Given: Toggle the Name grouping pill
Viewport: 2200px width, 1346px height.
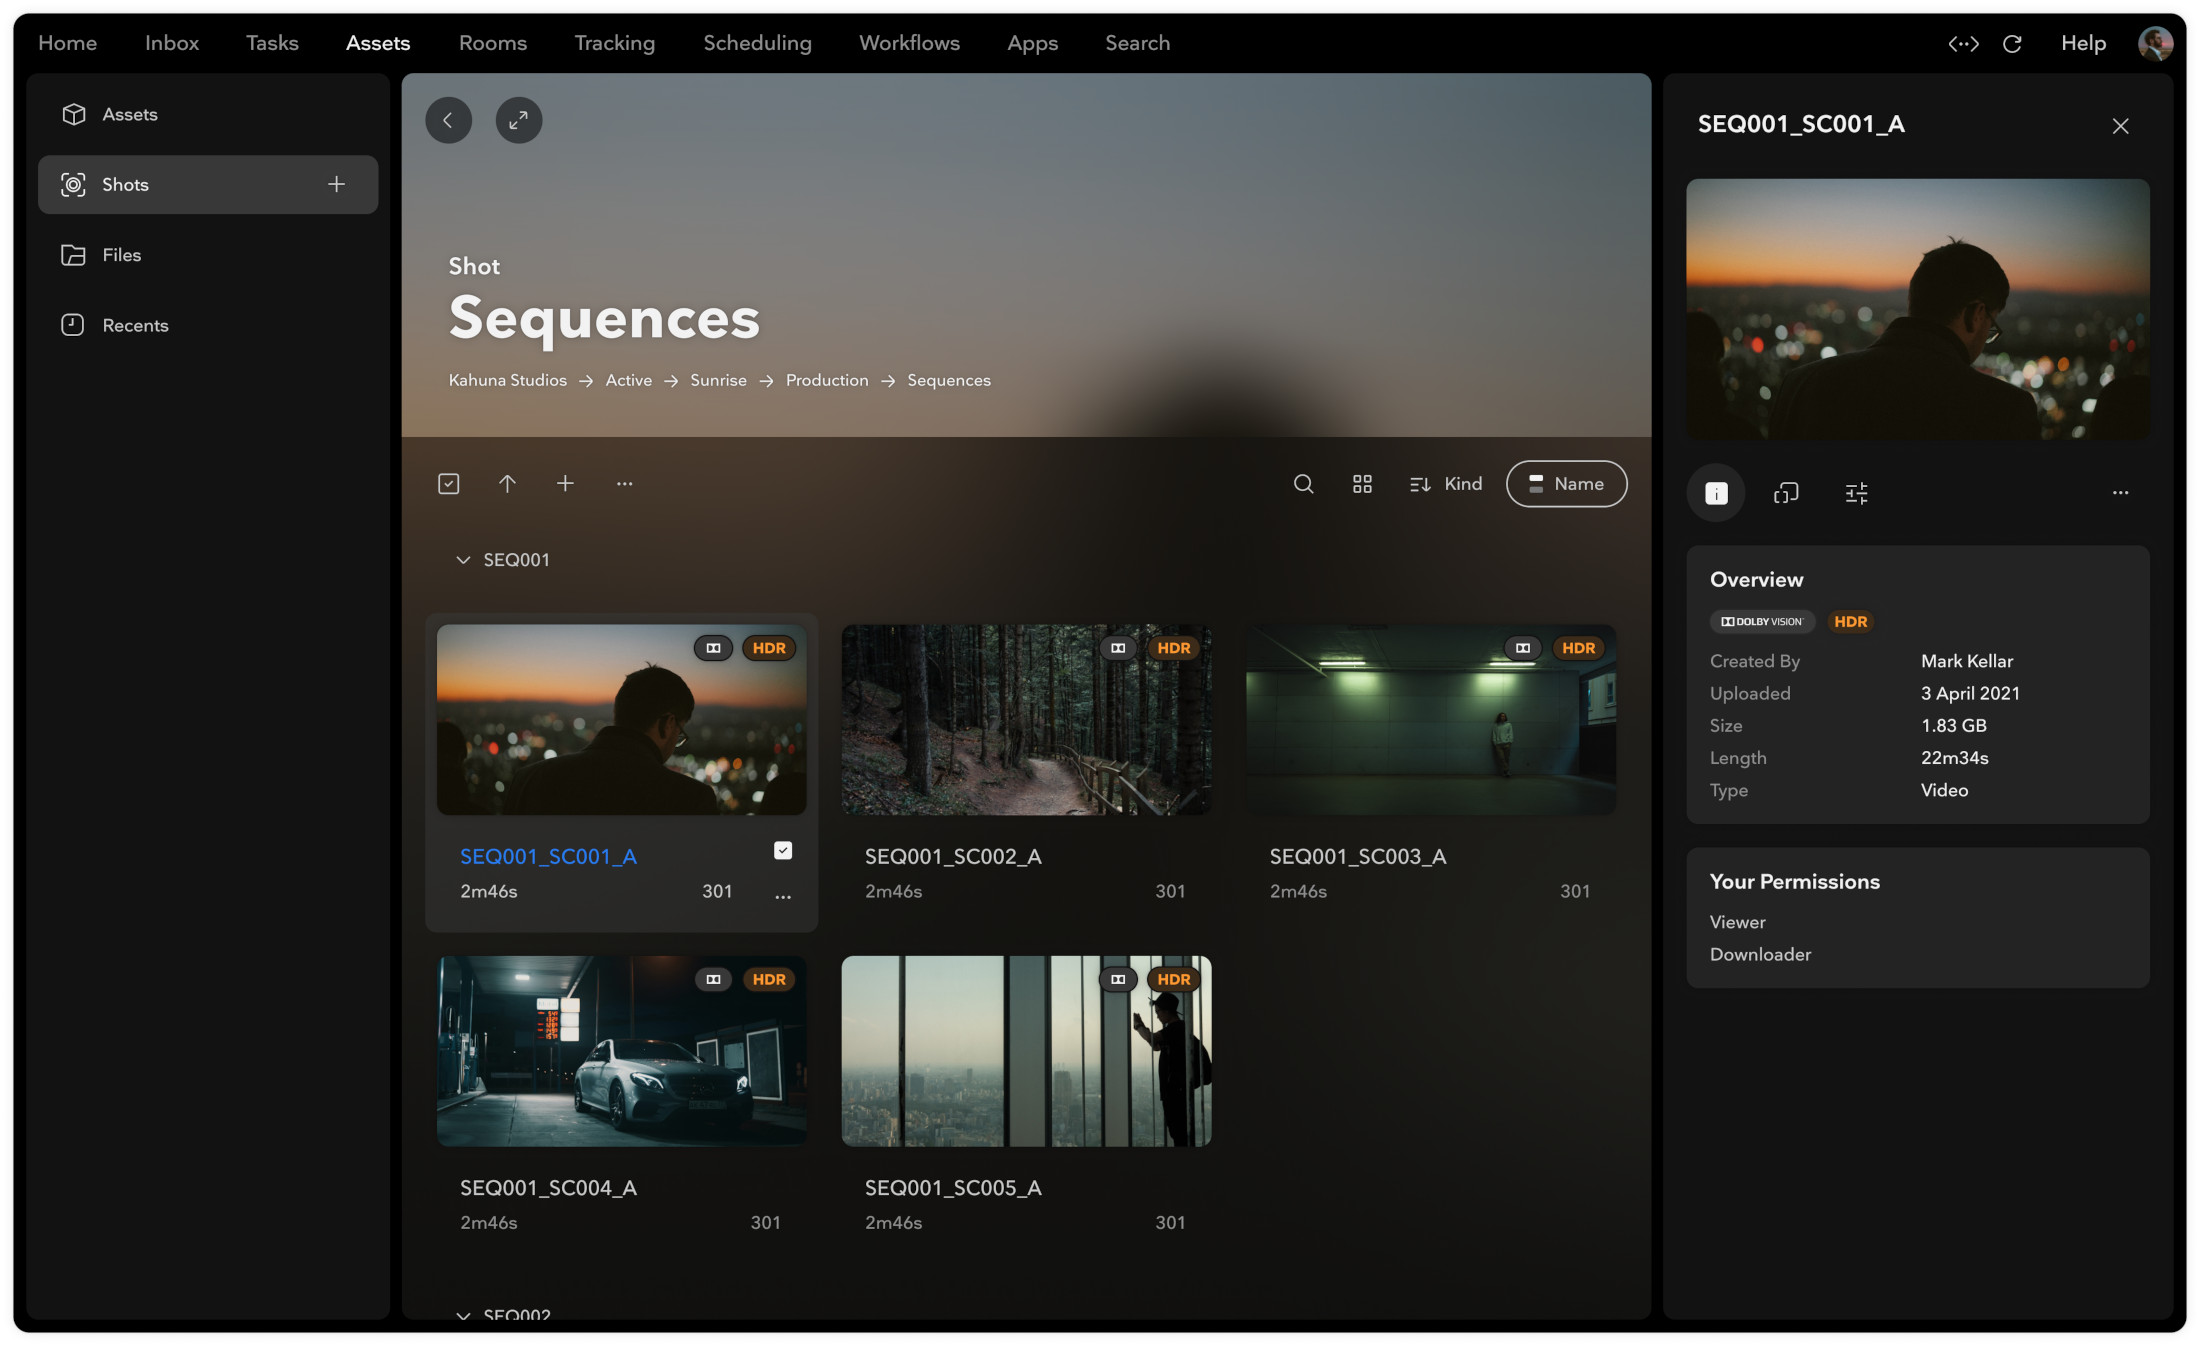Looking at the screenshot, I should click(1566, 484).
